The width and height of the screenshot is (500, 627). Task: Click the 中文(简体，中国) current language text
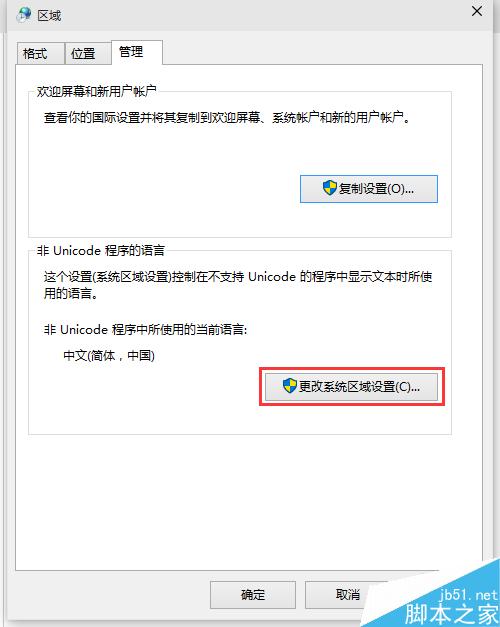[x=109, y=355]
